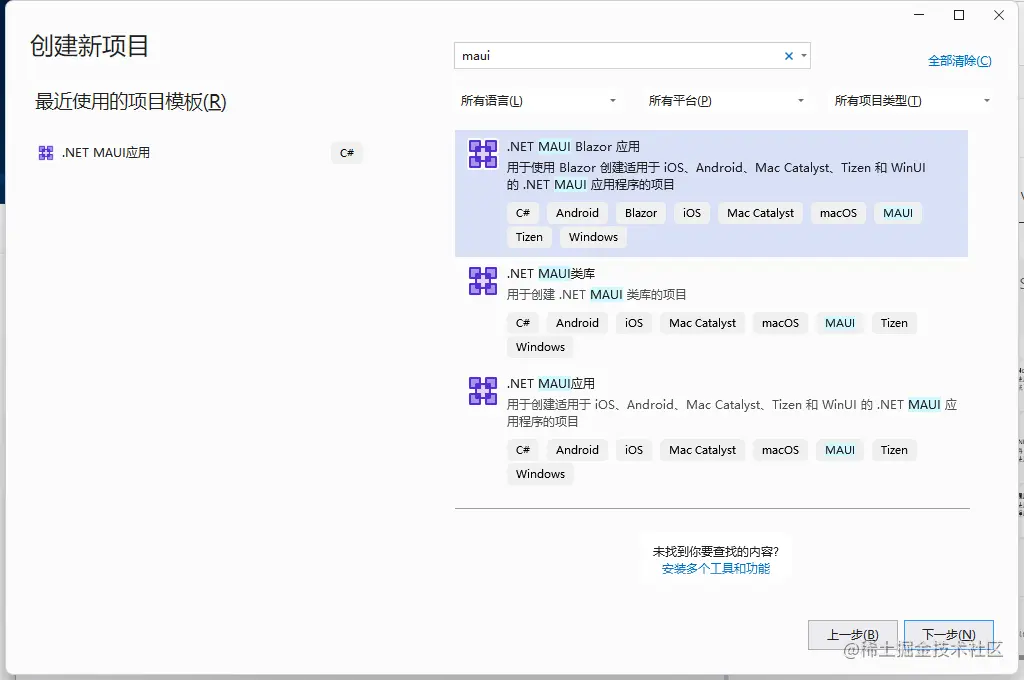Click the .NET MAUI Blazor 应用 template icon
This screenshot has height=680, width=1024.
click(x=483, y=154)
